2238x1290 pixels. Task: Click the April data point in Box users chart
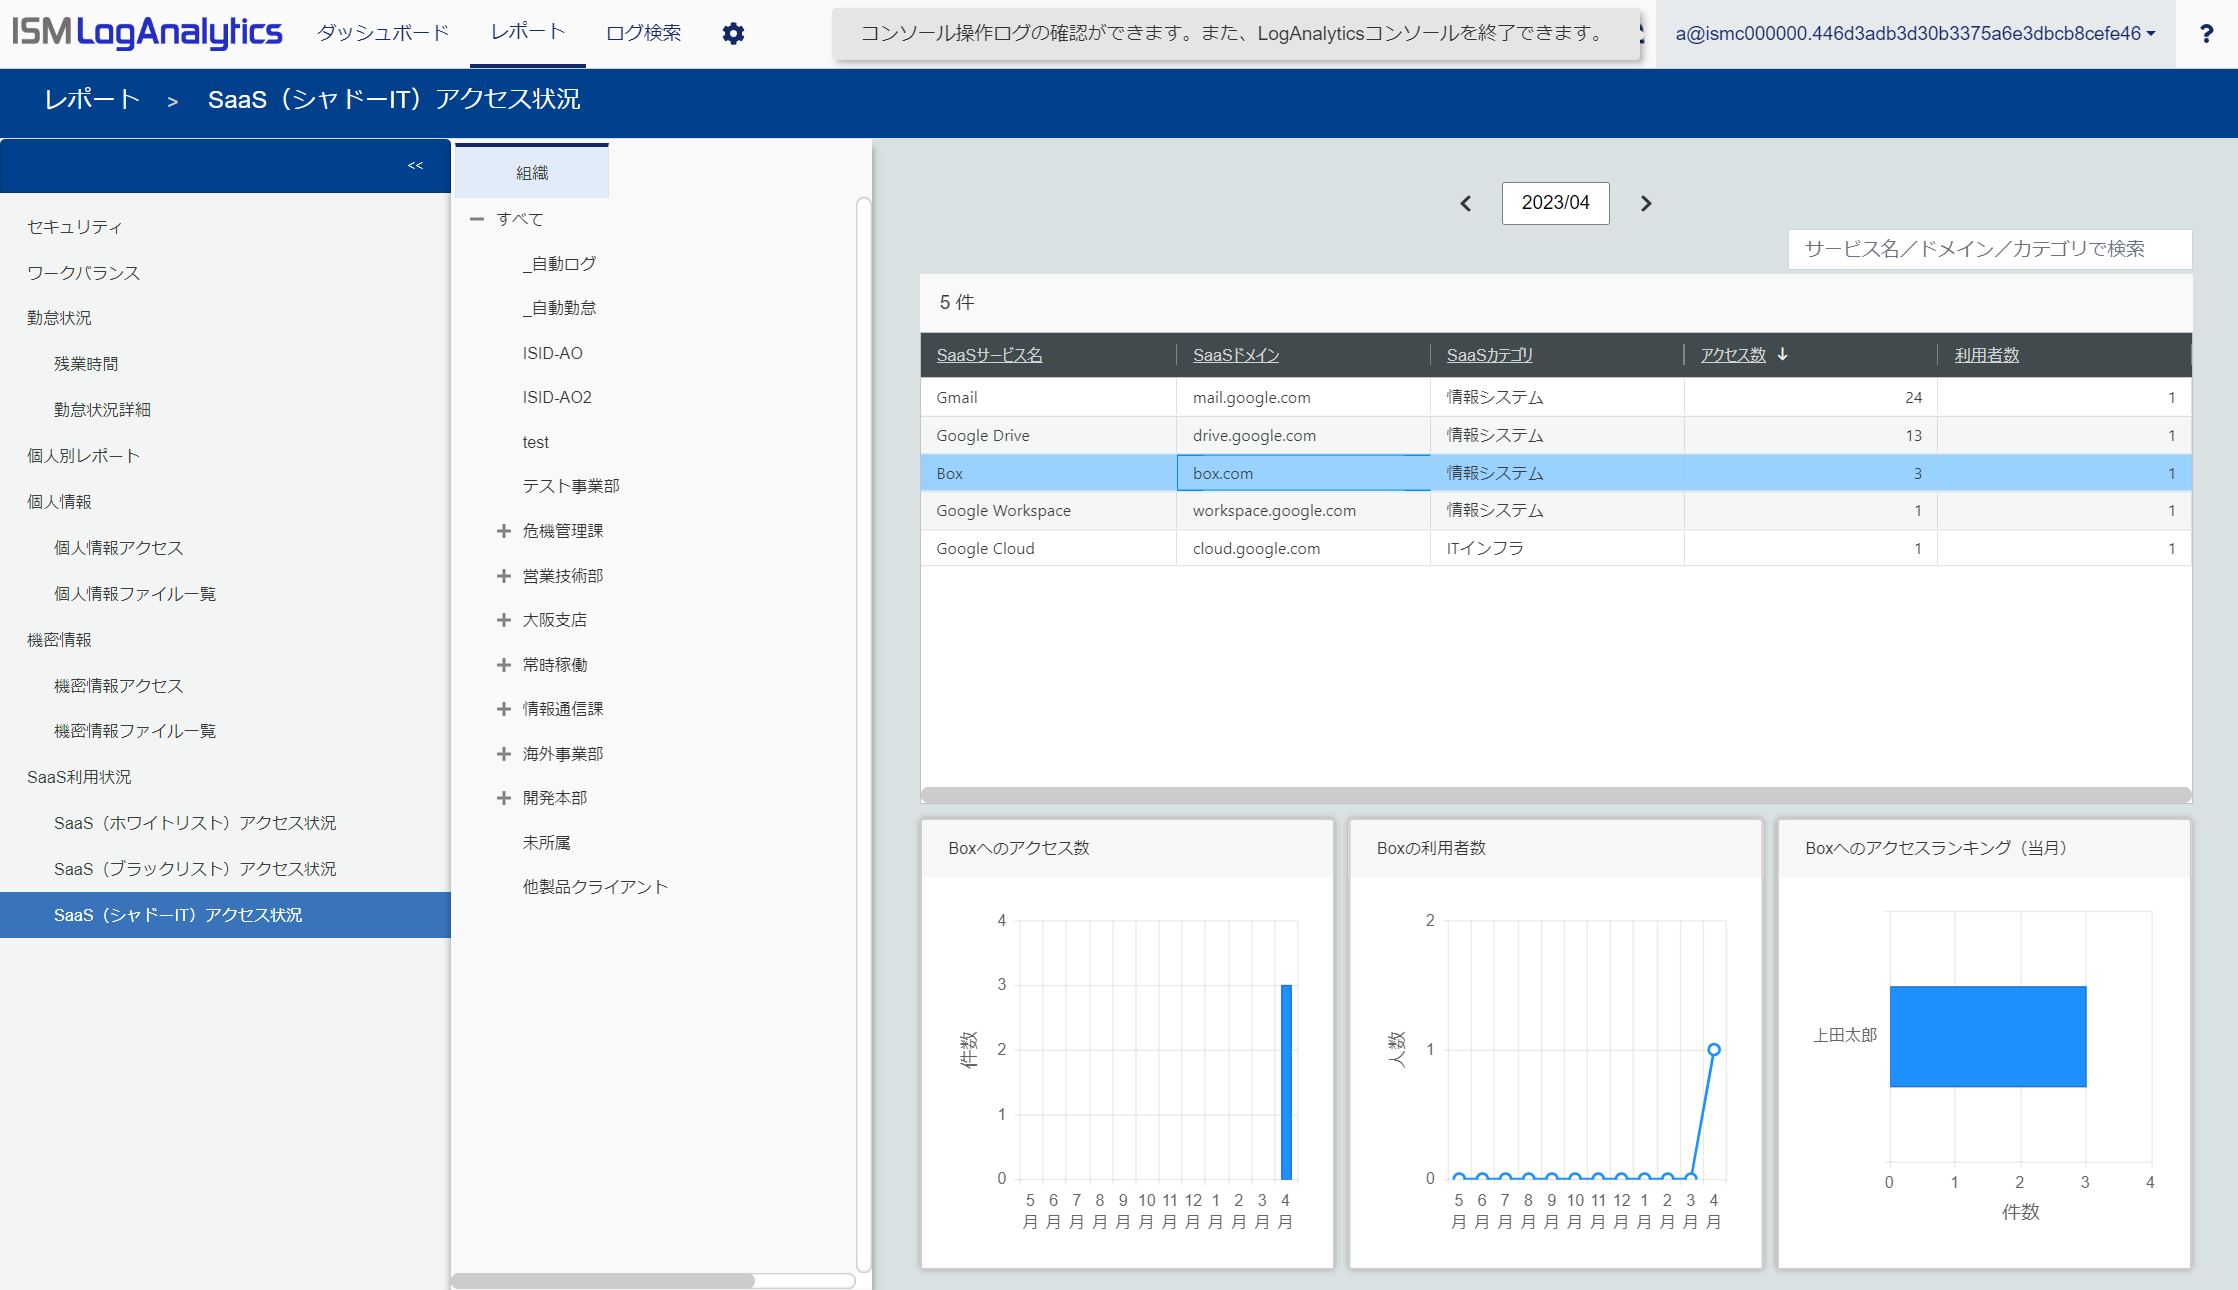(x=1714, y=1050)
